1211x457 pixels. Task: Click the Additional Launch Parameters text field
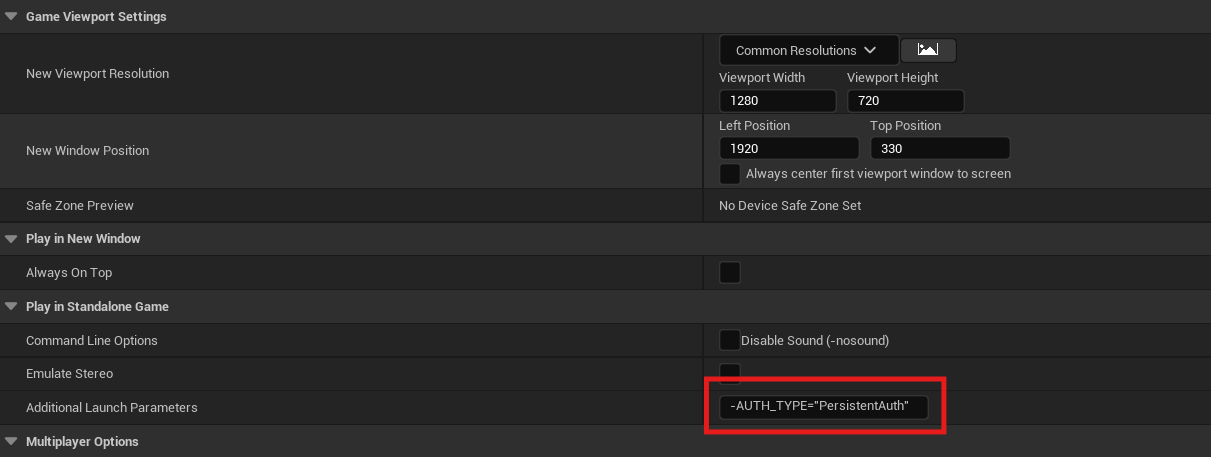click(x=823, y=407)
